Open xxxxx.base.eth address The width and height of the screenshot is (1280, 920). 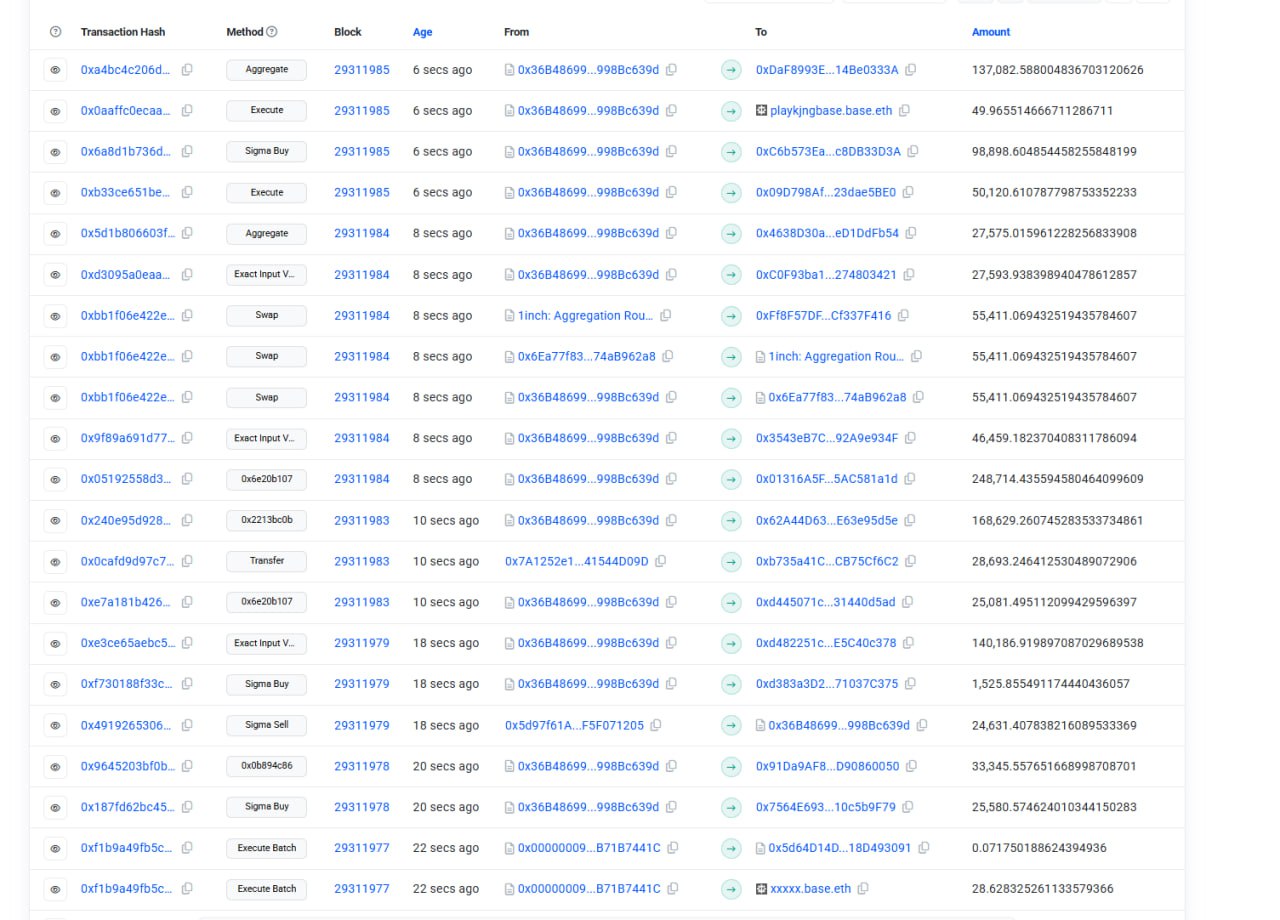point(811,889)
